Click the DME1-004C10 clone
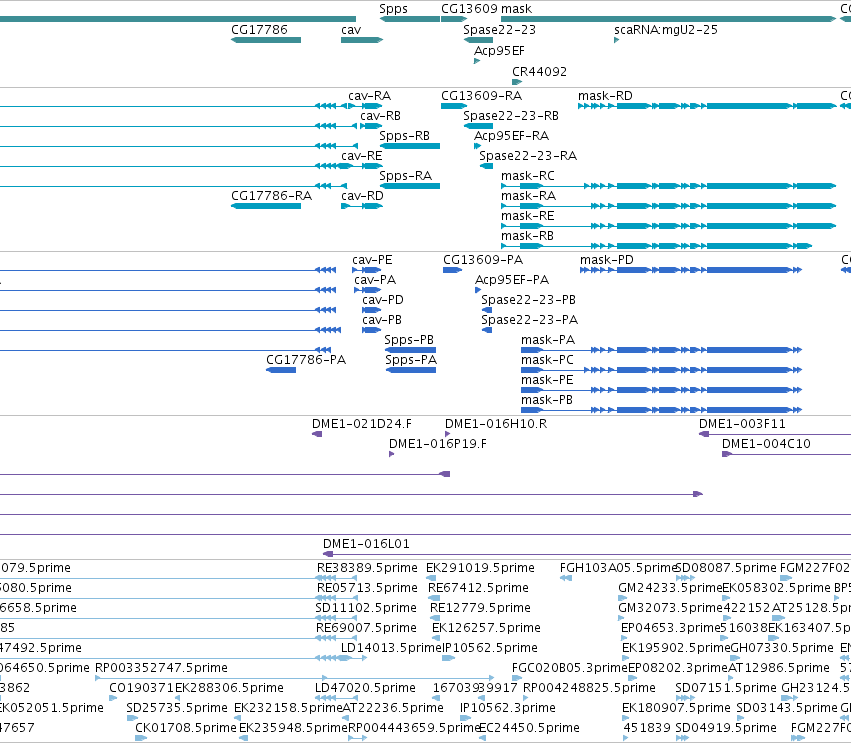The image size is (851, 743). (x=786, y=454)
